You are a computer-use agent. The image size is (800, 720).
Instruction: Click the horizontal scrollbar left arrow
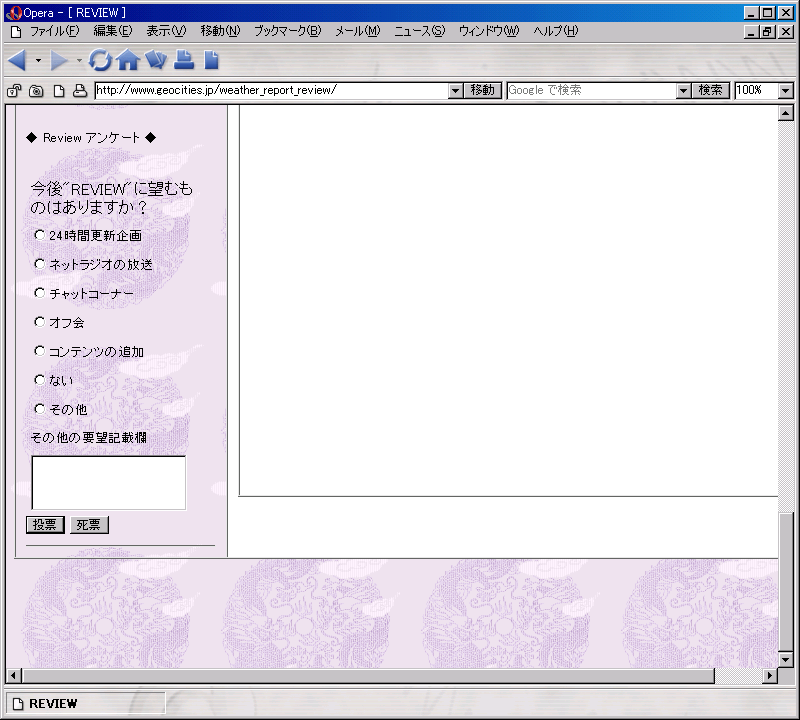13,676
